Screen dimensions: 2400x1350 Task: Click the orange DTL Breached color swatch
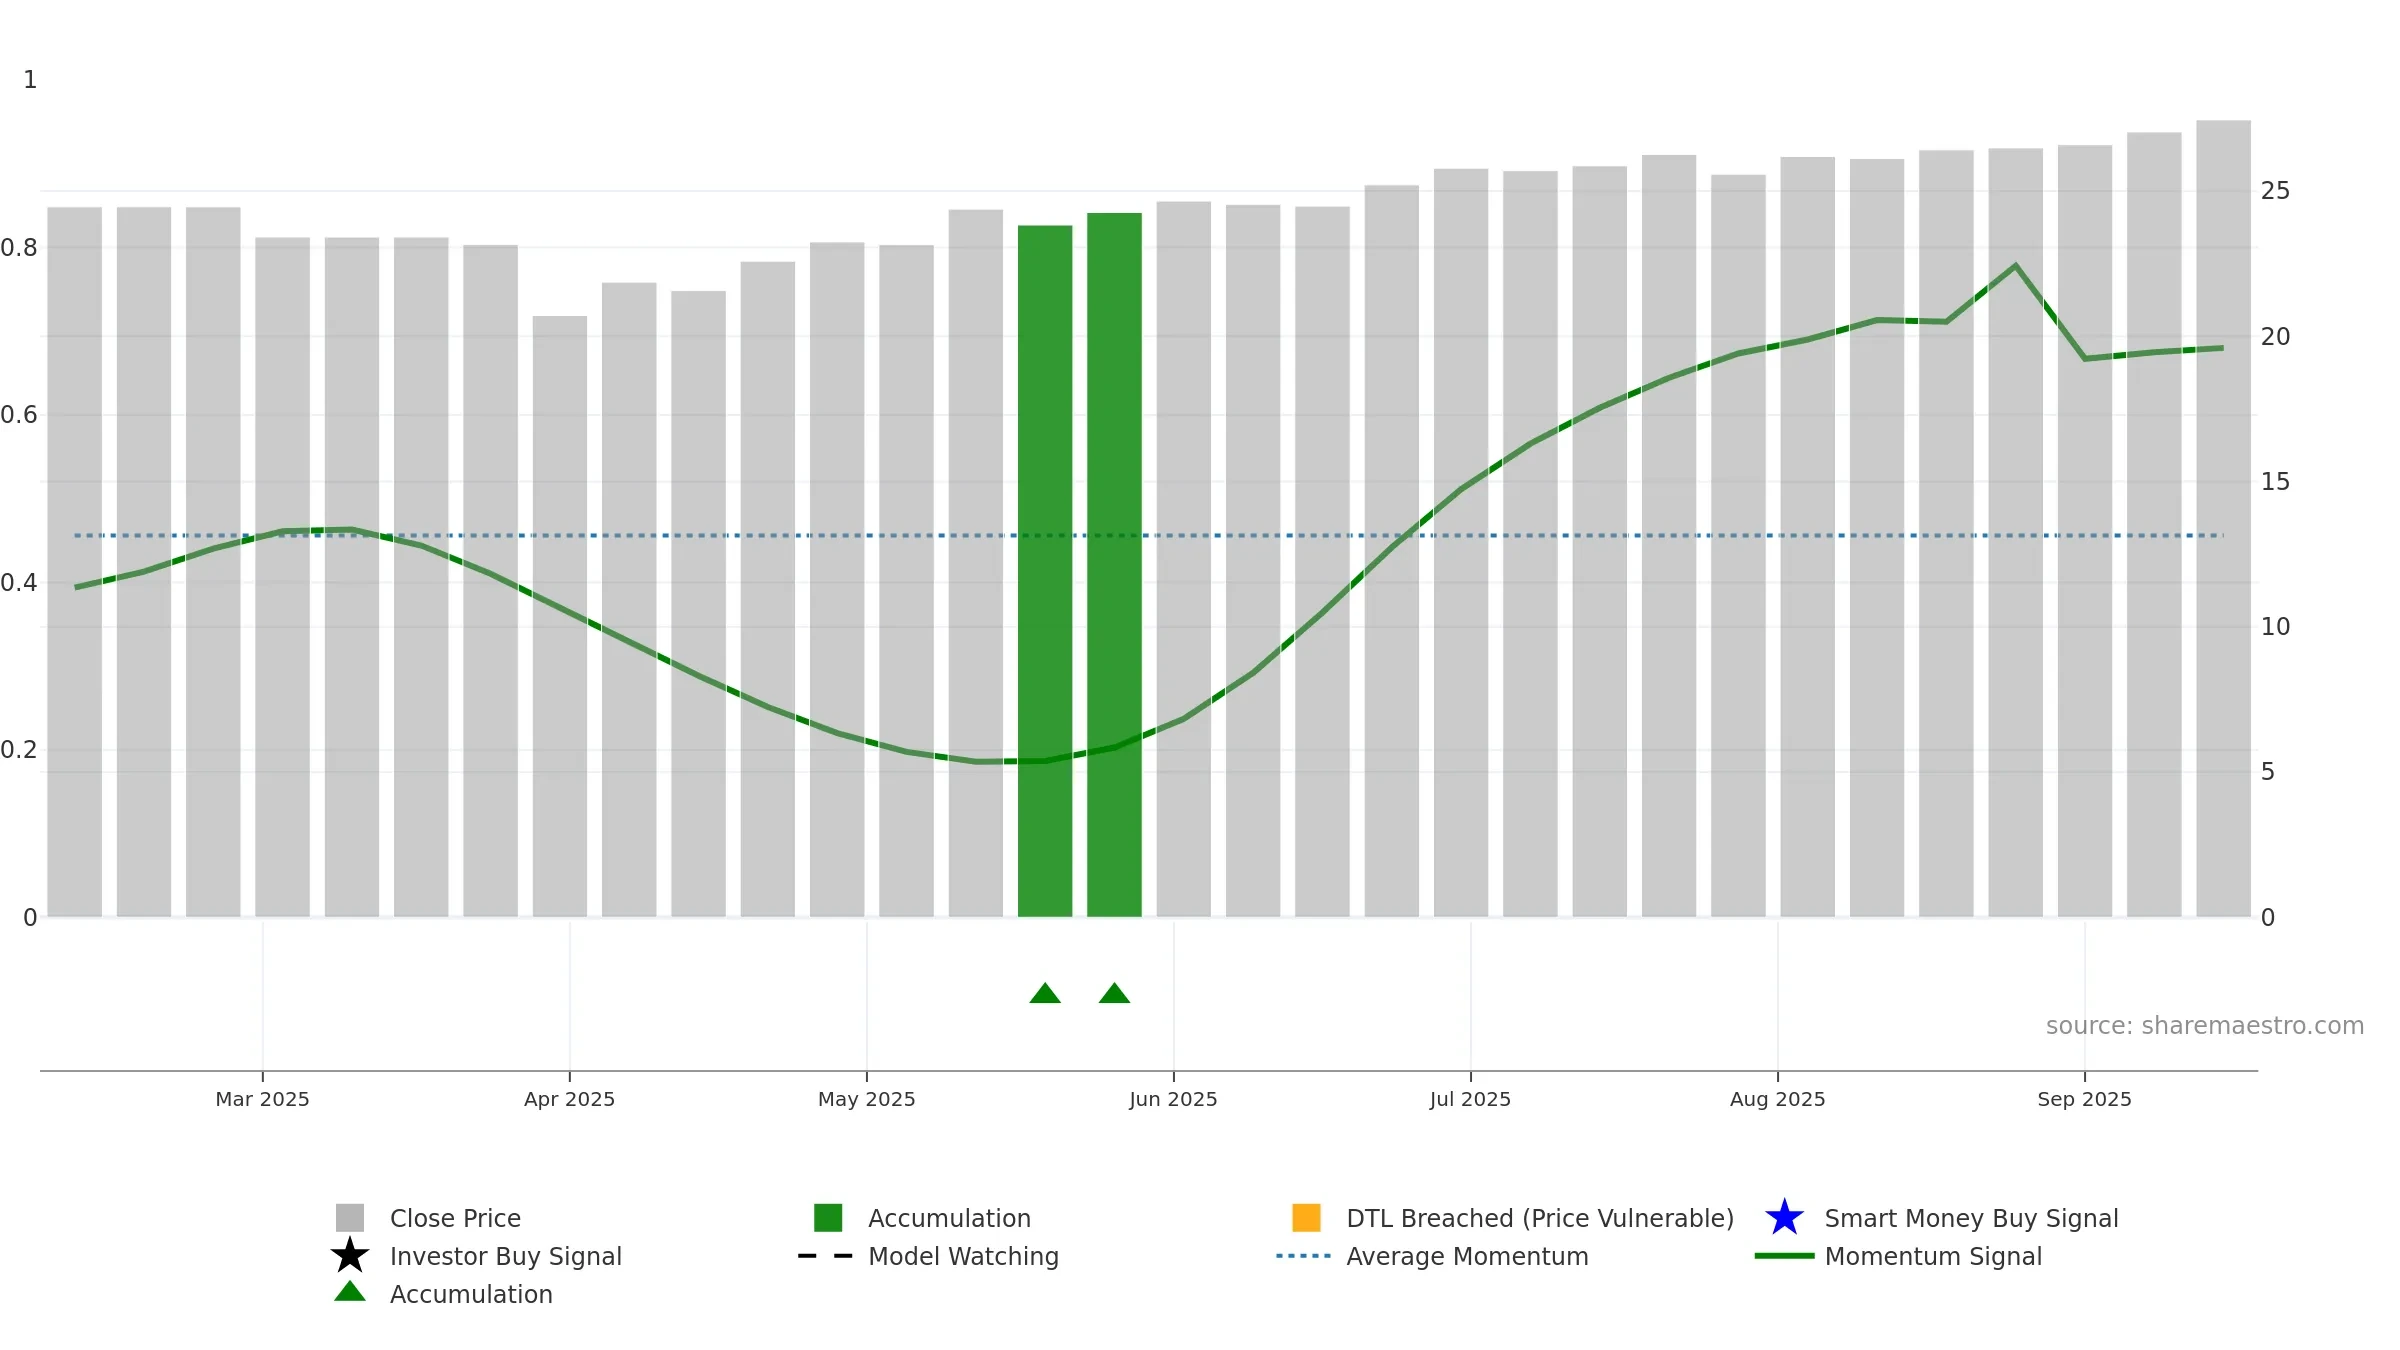click(x=1306, y=1218)
